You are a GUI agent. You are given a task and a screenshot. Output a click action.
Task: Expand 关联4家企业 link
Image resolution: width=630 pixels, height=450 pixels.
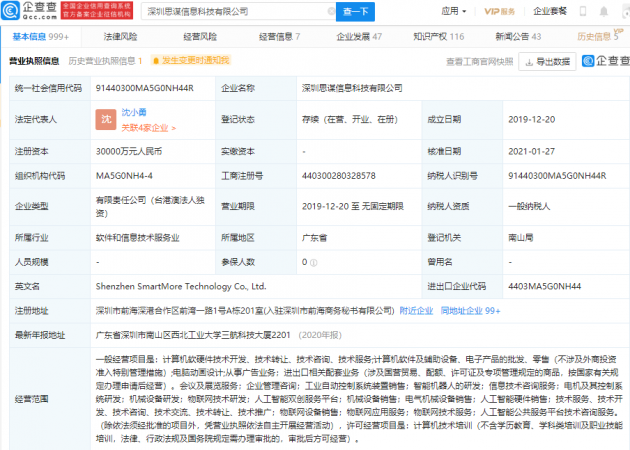149,128
